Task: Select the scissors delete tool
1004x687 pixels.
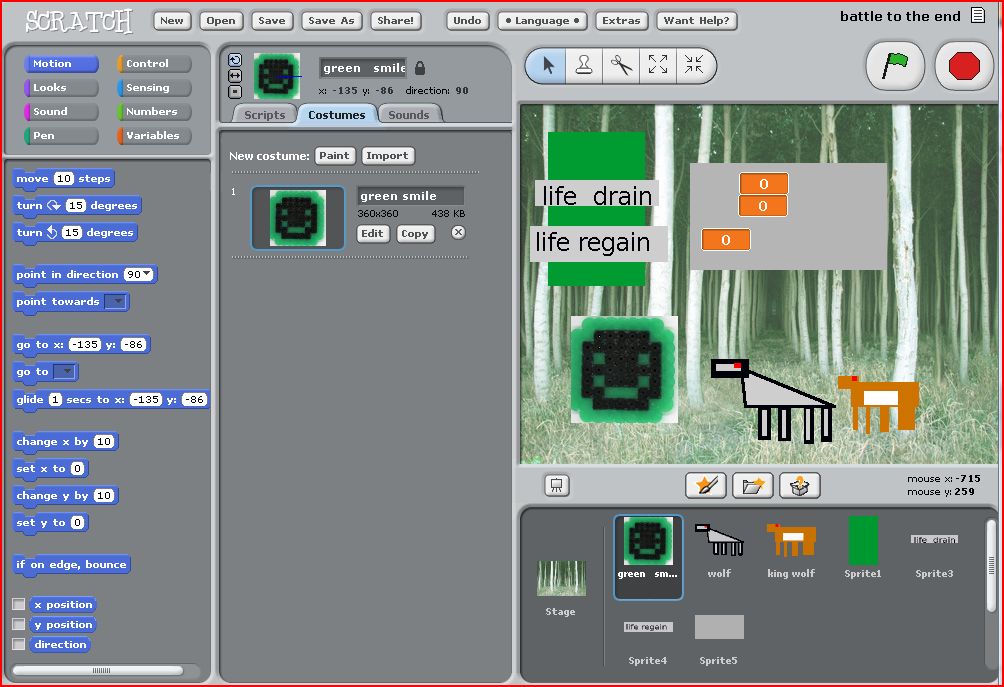Action: [622, 67]
